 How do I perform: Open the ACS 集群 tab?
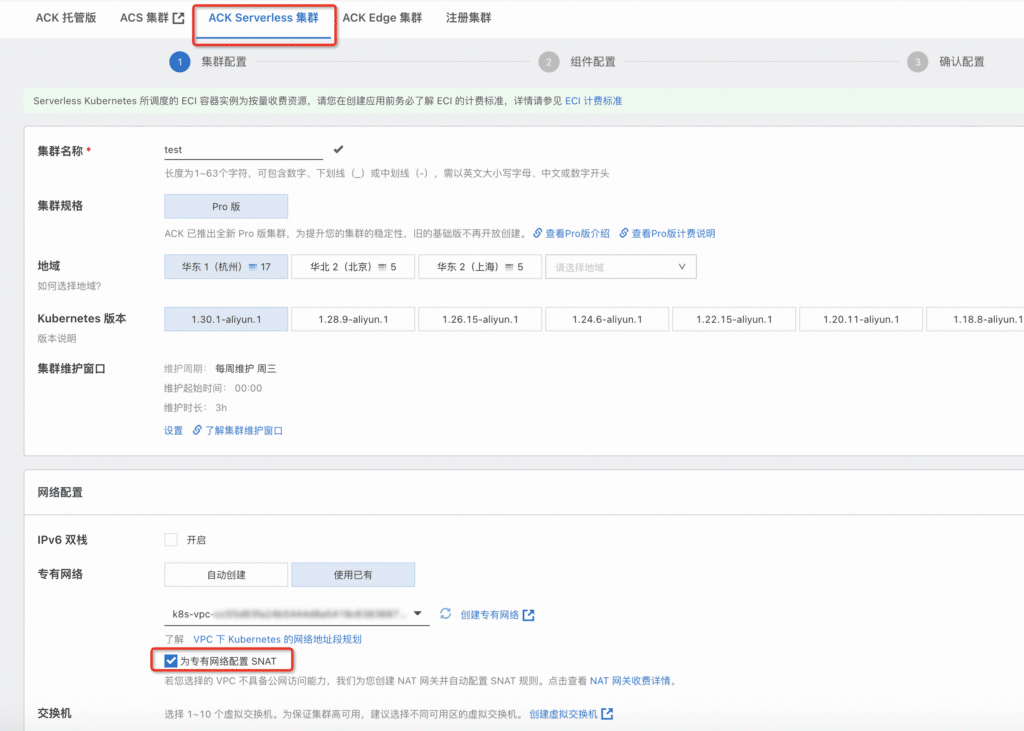[144, 18]
